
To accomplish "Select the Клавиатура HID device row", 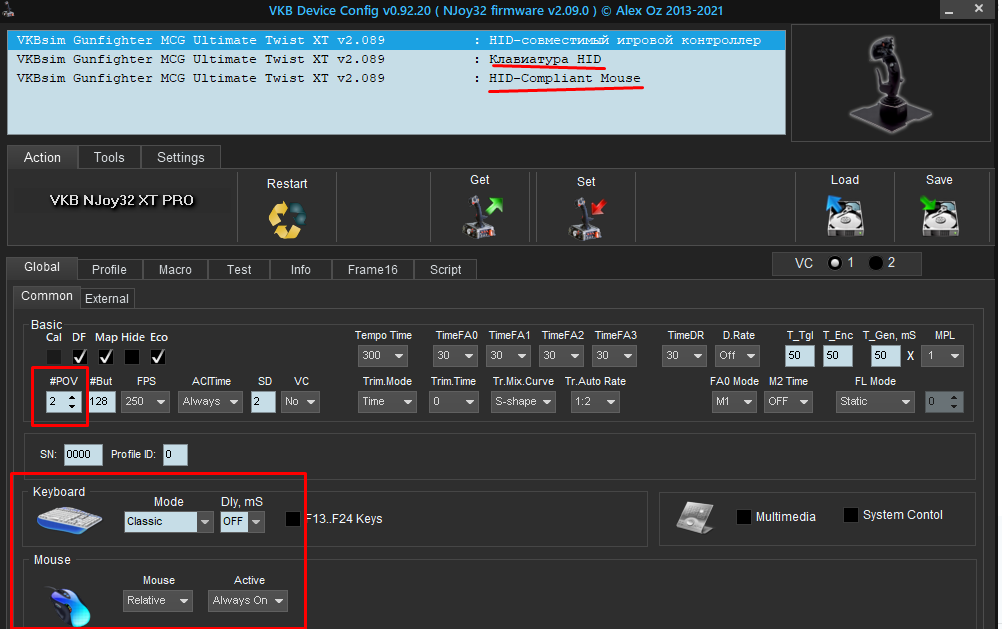I will coord(396,59).
